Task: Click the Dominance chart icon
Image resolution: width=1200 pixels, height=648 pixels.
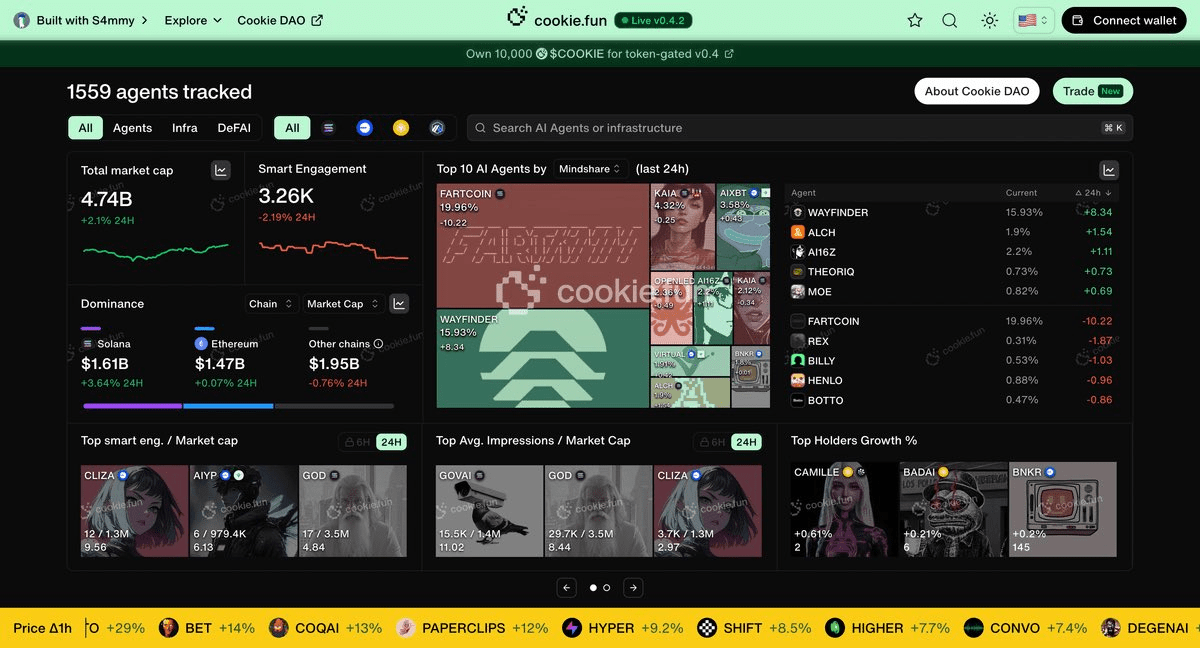Action: click(399, 304)
